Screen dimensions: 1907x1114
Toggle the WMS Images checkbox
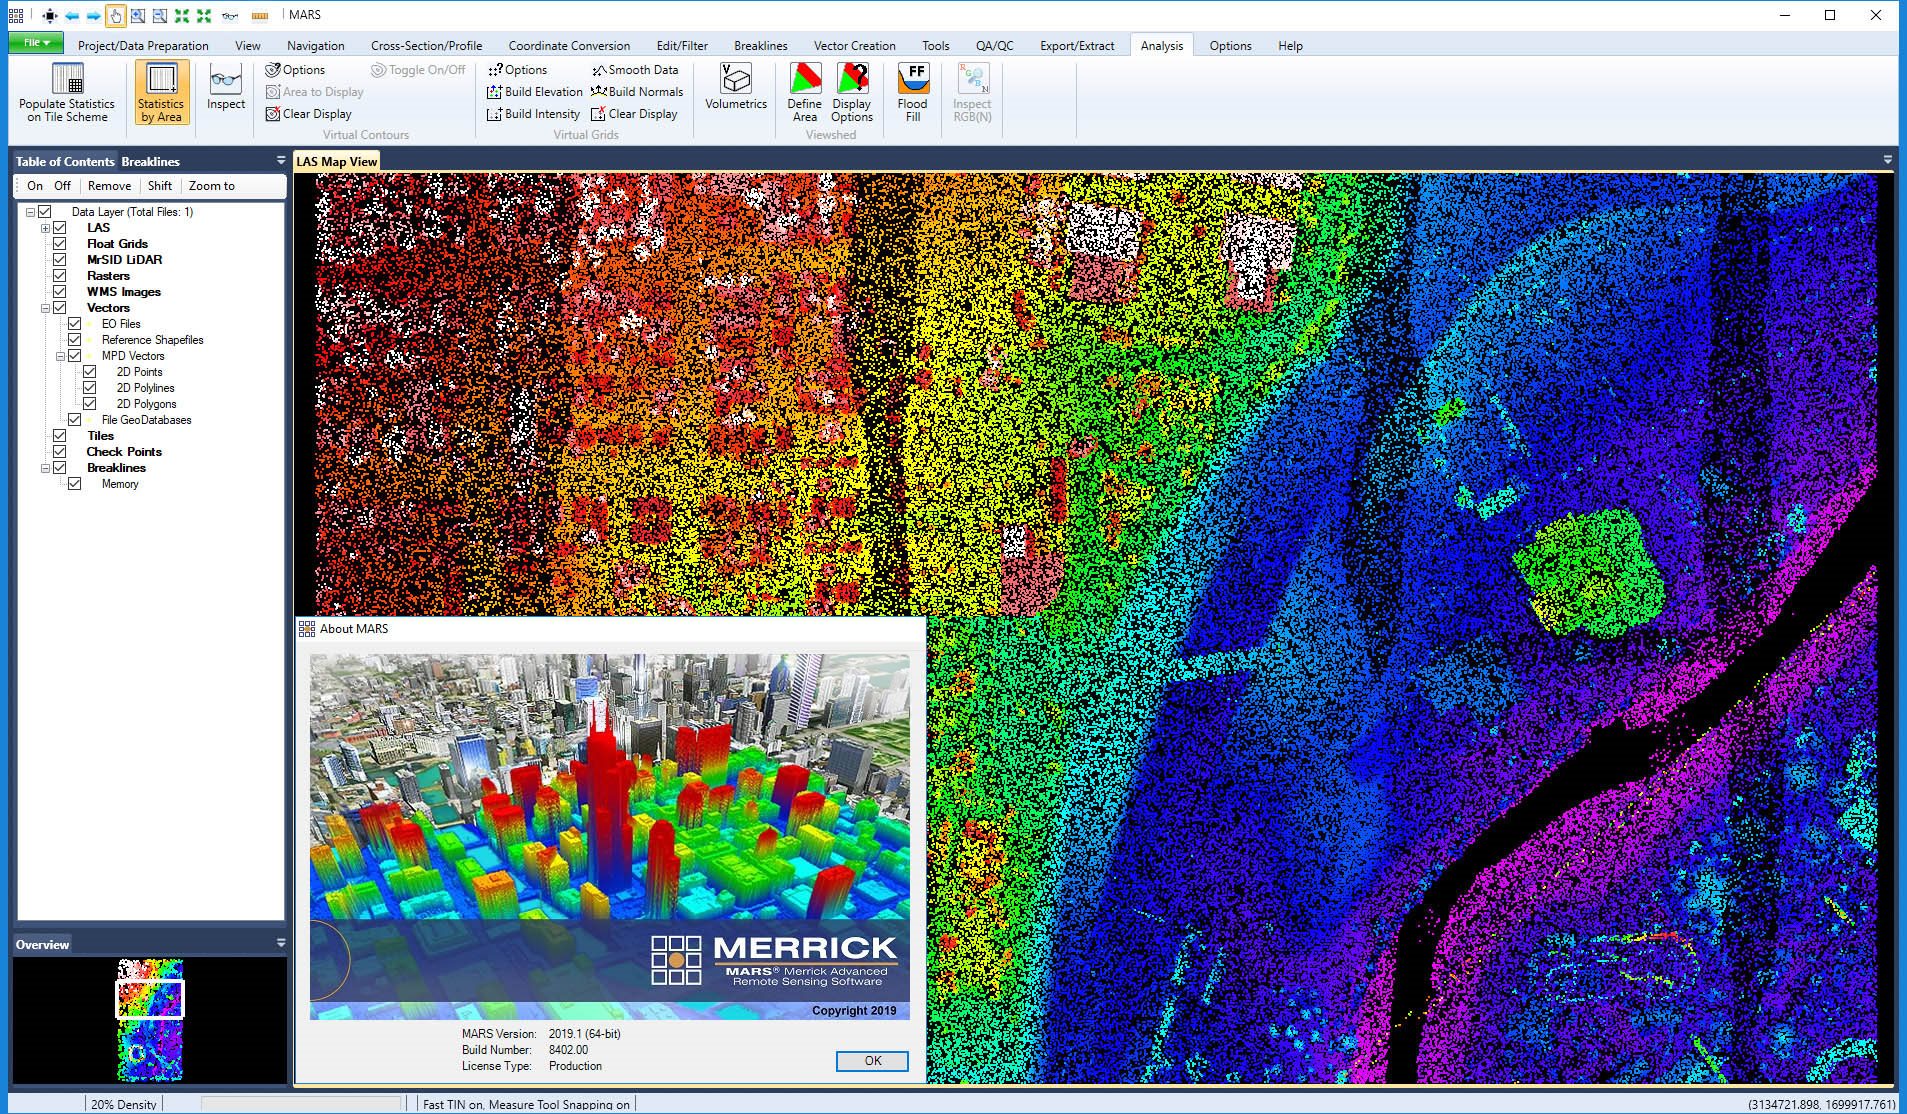coord(60,292)
